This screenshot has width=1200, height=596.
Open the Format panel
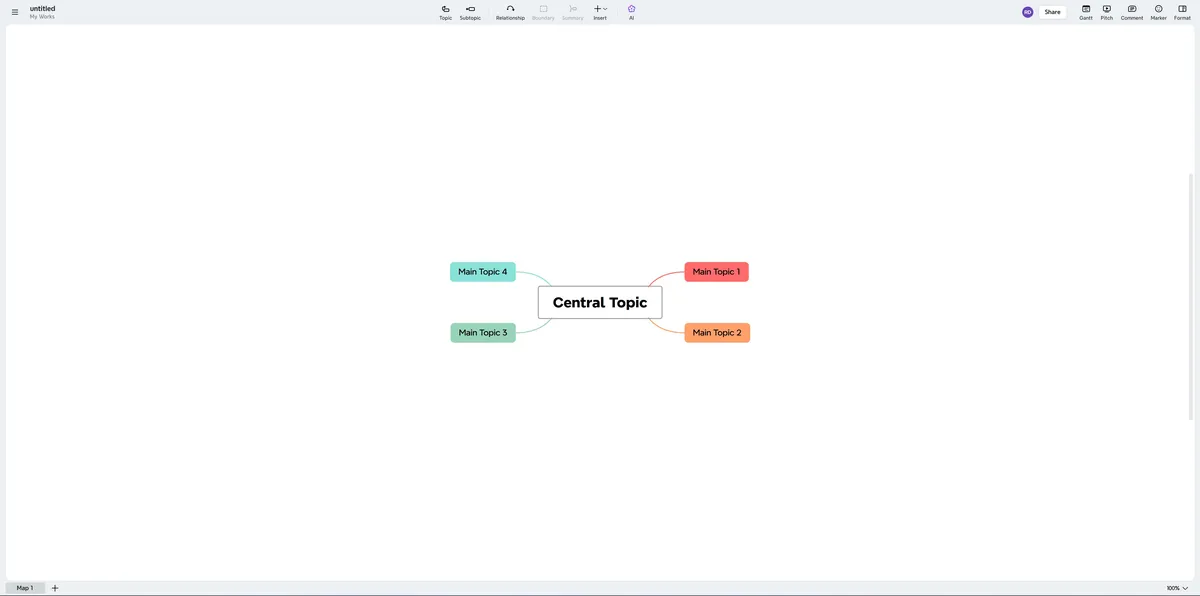coord(1182,12)
